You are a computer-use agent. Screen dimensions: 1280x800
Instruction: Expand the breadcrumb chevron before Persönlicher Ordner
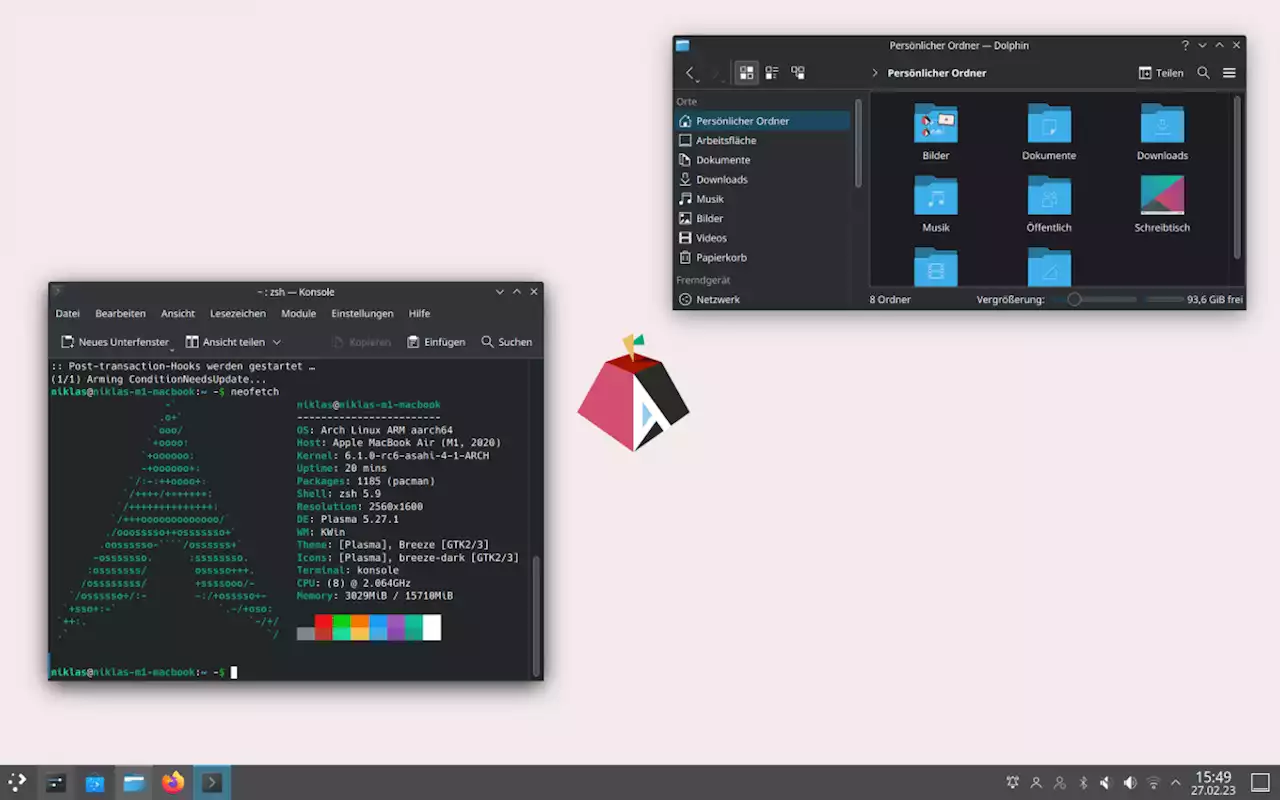(x=875, y=73)
